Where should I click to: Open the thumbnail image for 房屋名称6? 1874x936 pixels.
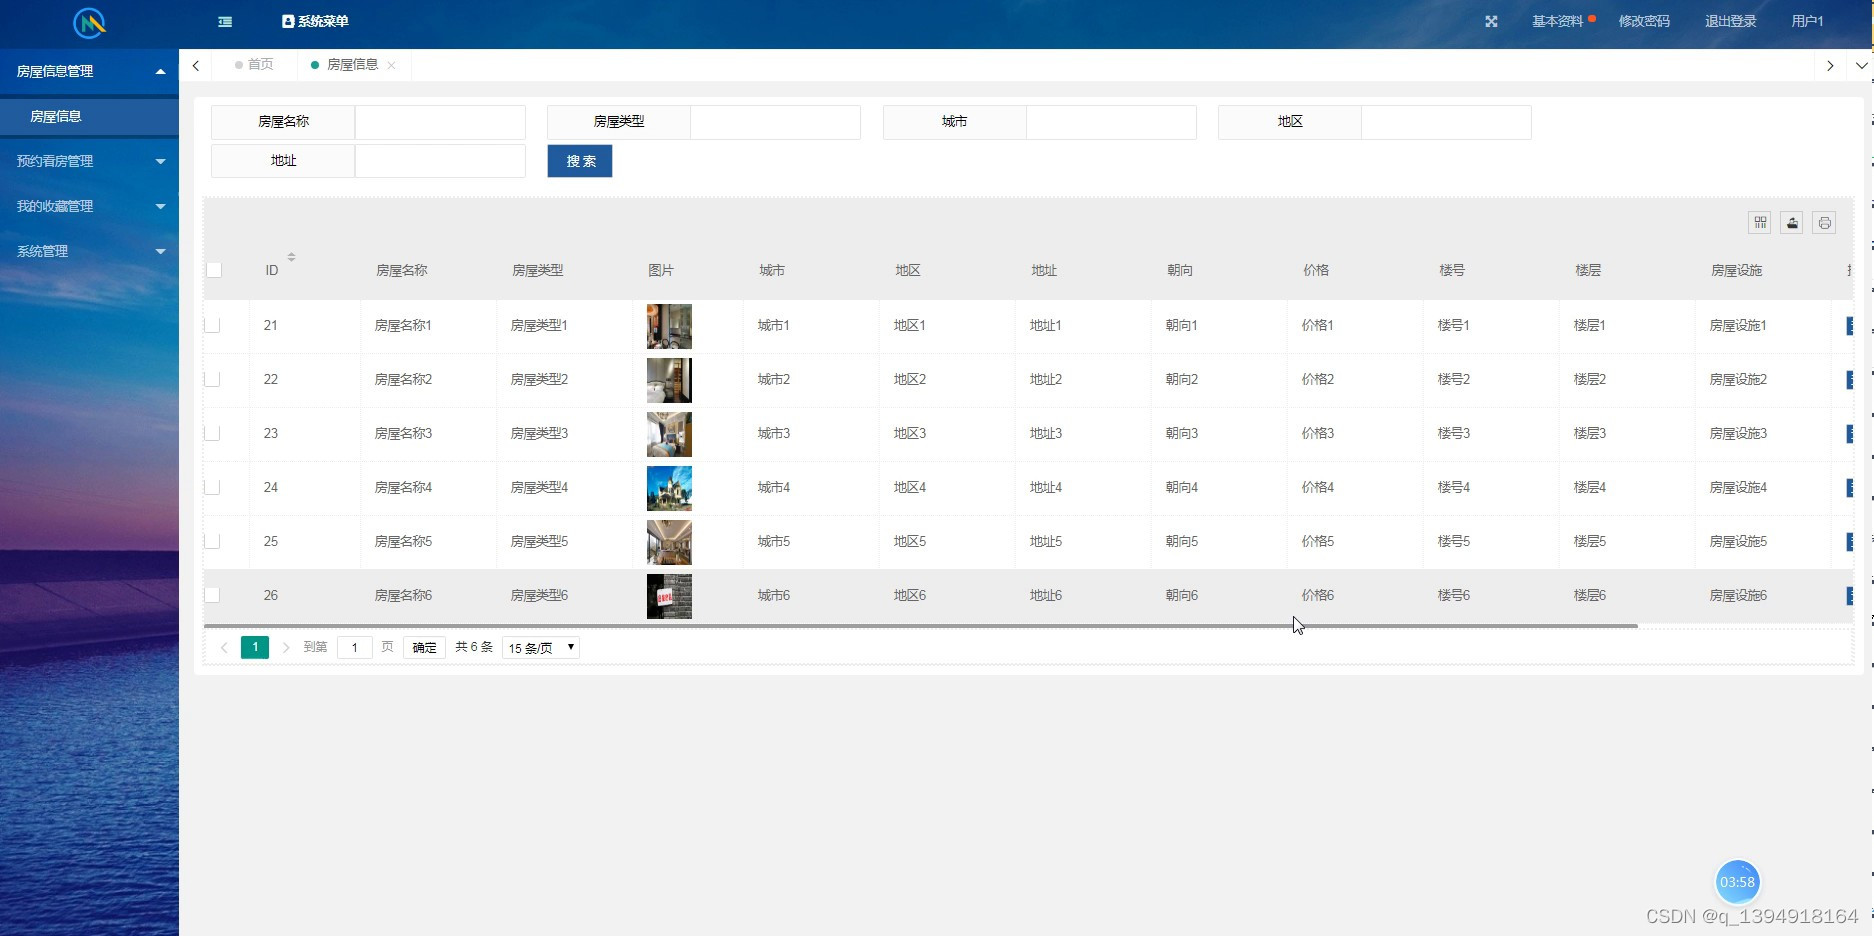point(669,596)
